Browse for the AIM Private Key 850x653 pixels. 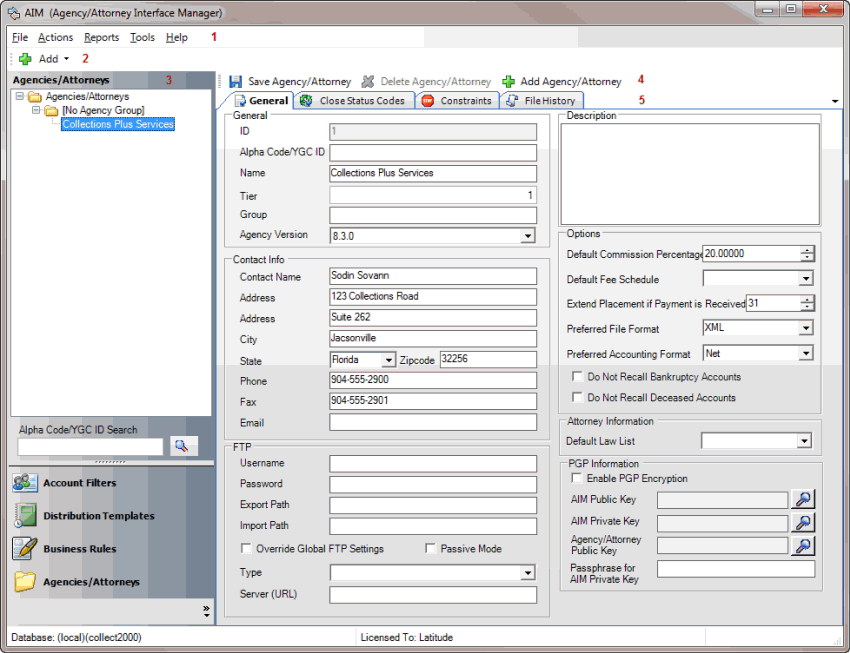(802, 522)
